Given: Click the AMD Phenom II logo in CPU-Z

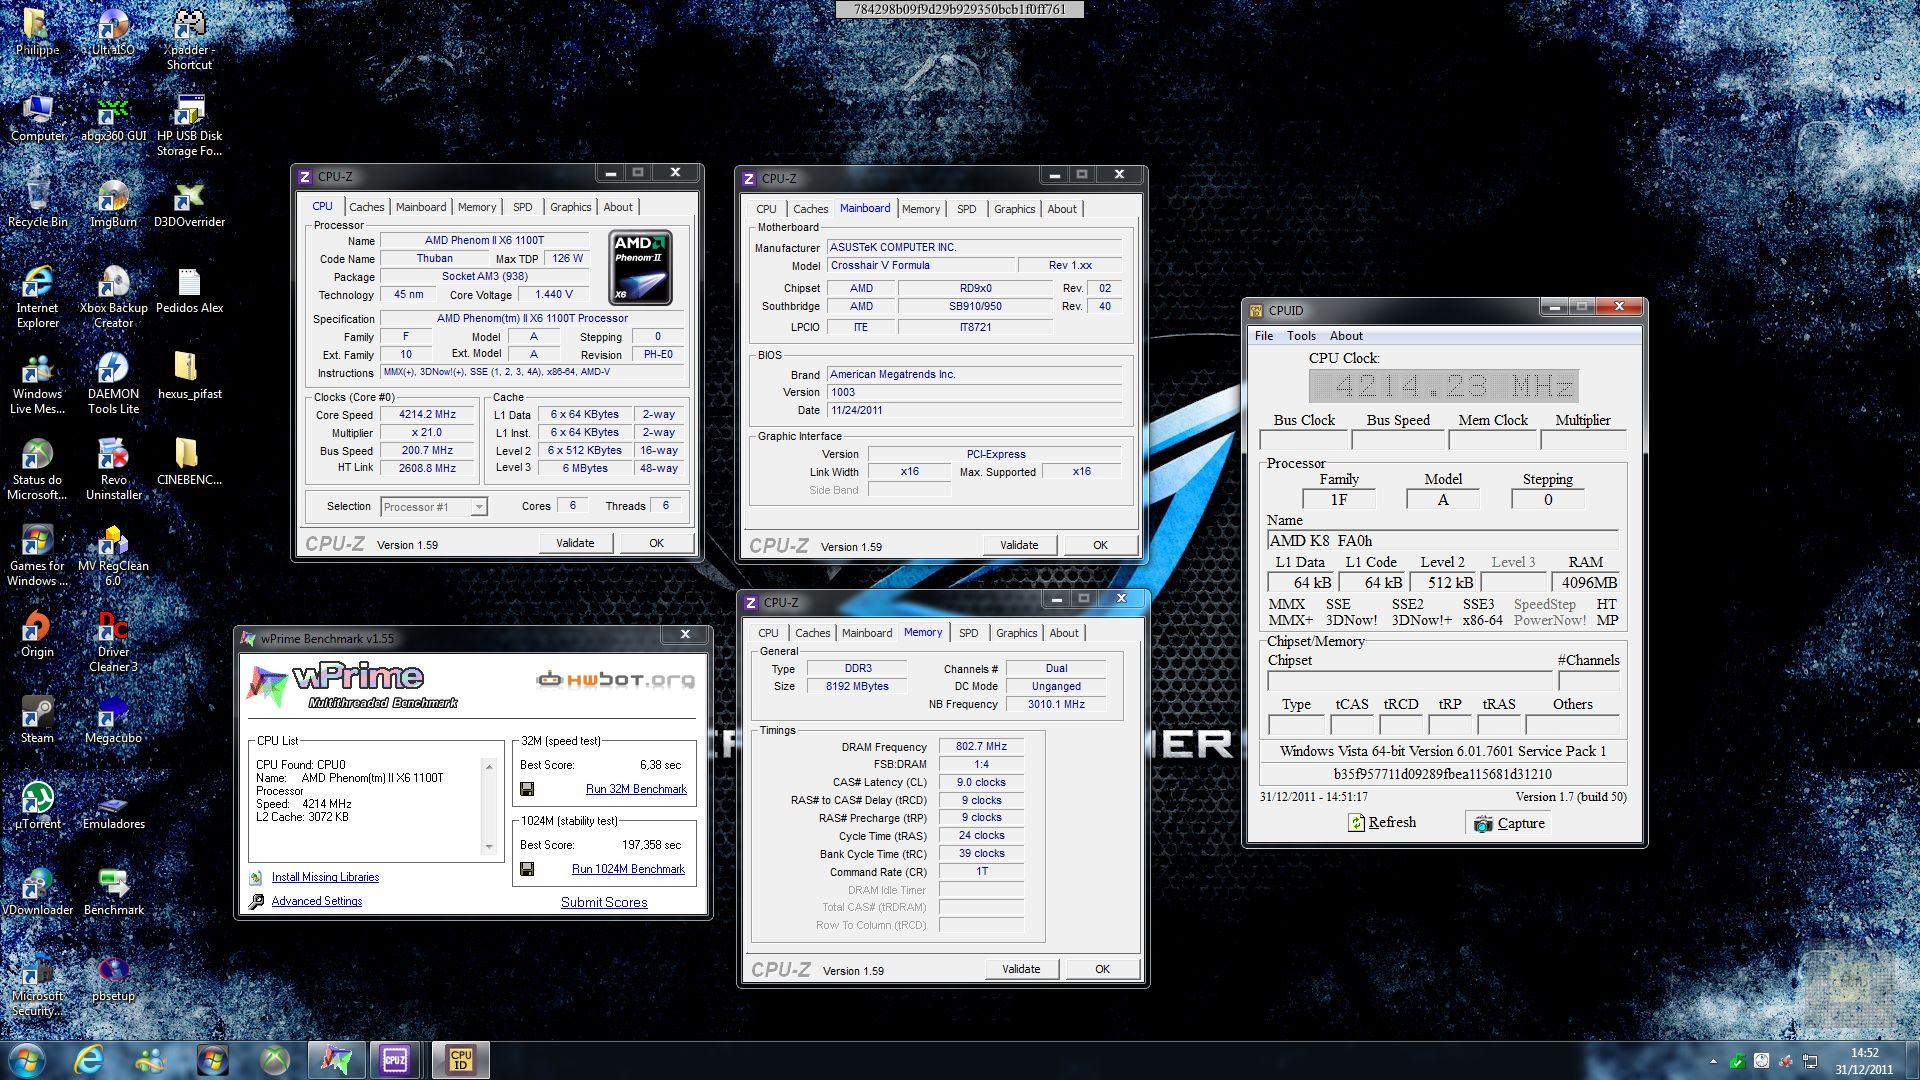Looking at the screenshot, I should pyautogui.click(x=640, y=268).
